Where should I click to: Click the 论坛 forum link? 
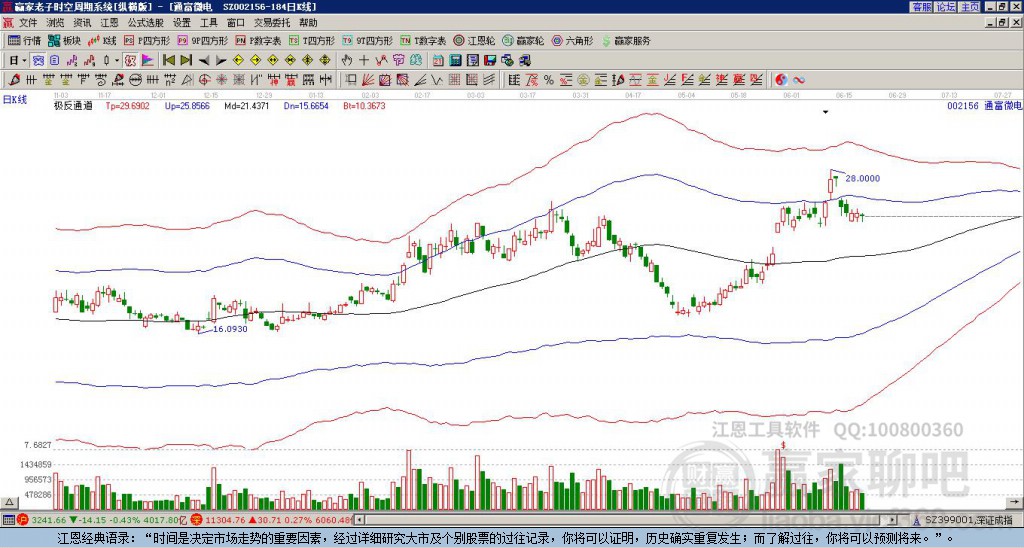point(946,7)
